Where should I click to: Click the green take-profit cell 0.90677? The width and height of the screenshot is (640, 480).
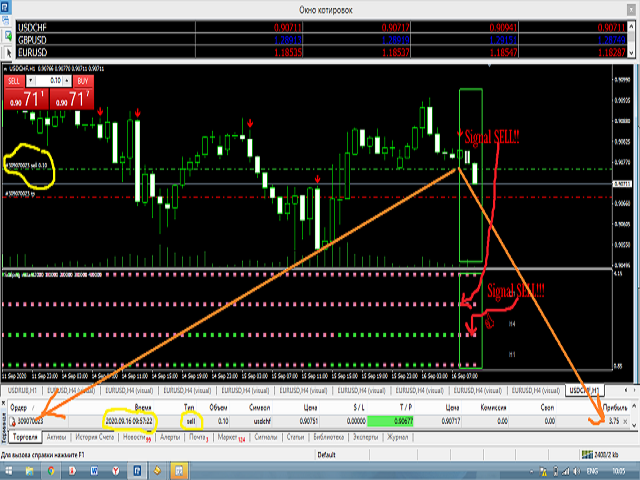[390, 421]
